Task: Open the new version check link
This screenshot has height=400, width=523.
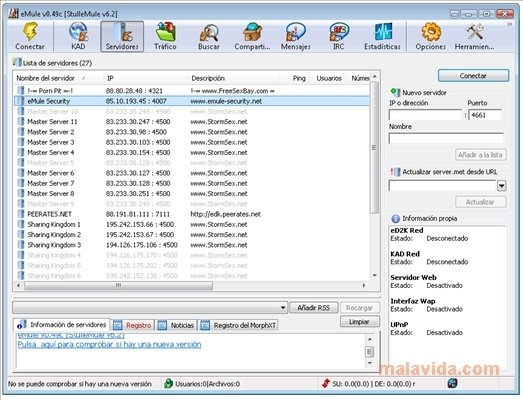Action: [109, 344]
